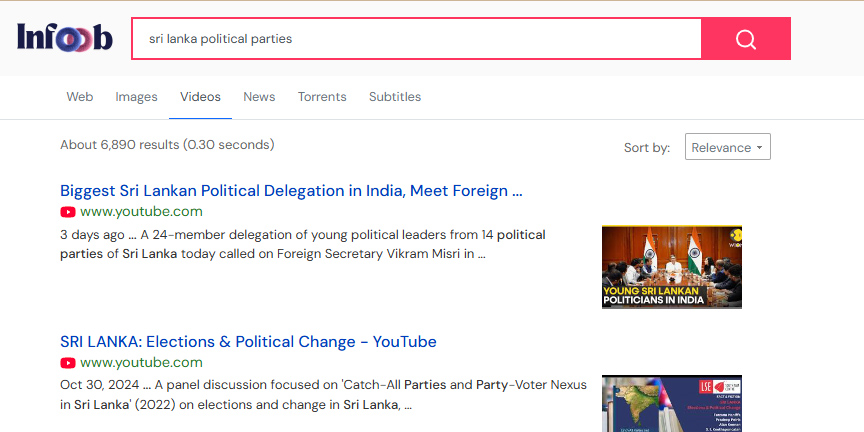This screenshot has width=864, height=432.
Task: Open SRI LANKA Elections & Political Change link
Action: coord(248,341)
